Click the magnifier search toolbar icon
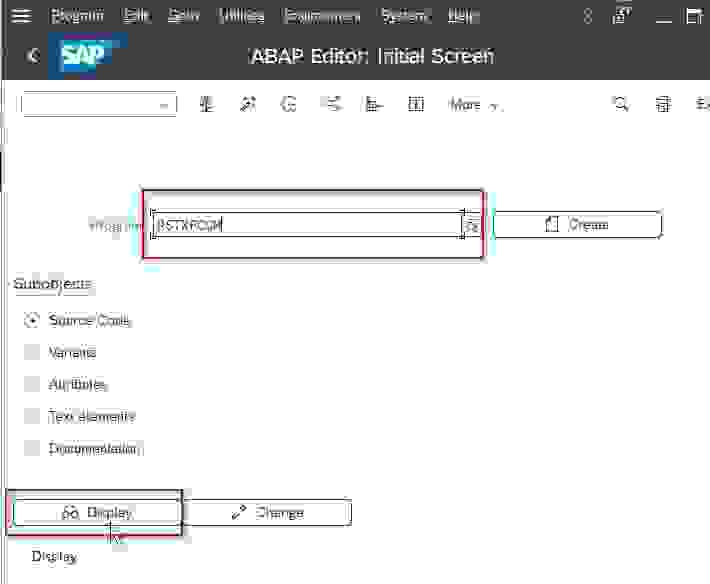Viewport: 710px width, 584px height. coord(620,104)
